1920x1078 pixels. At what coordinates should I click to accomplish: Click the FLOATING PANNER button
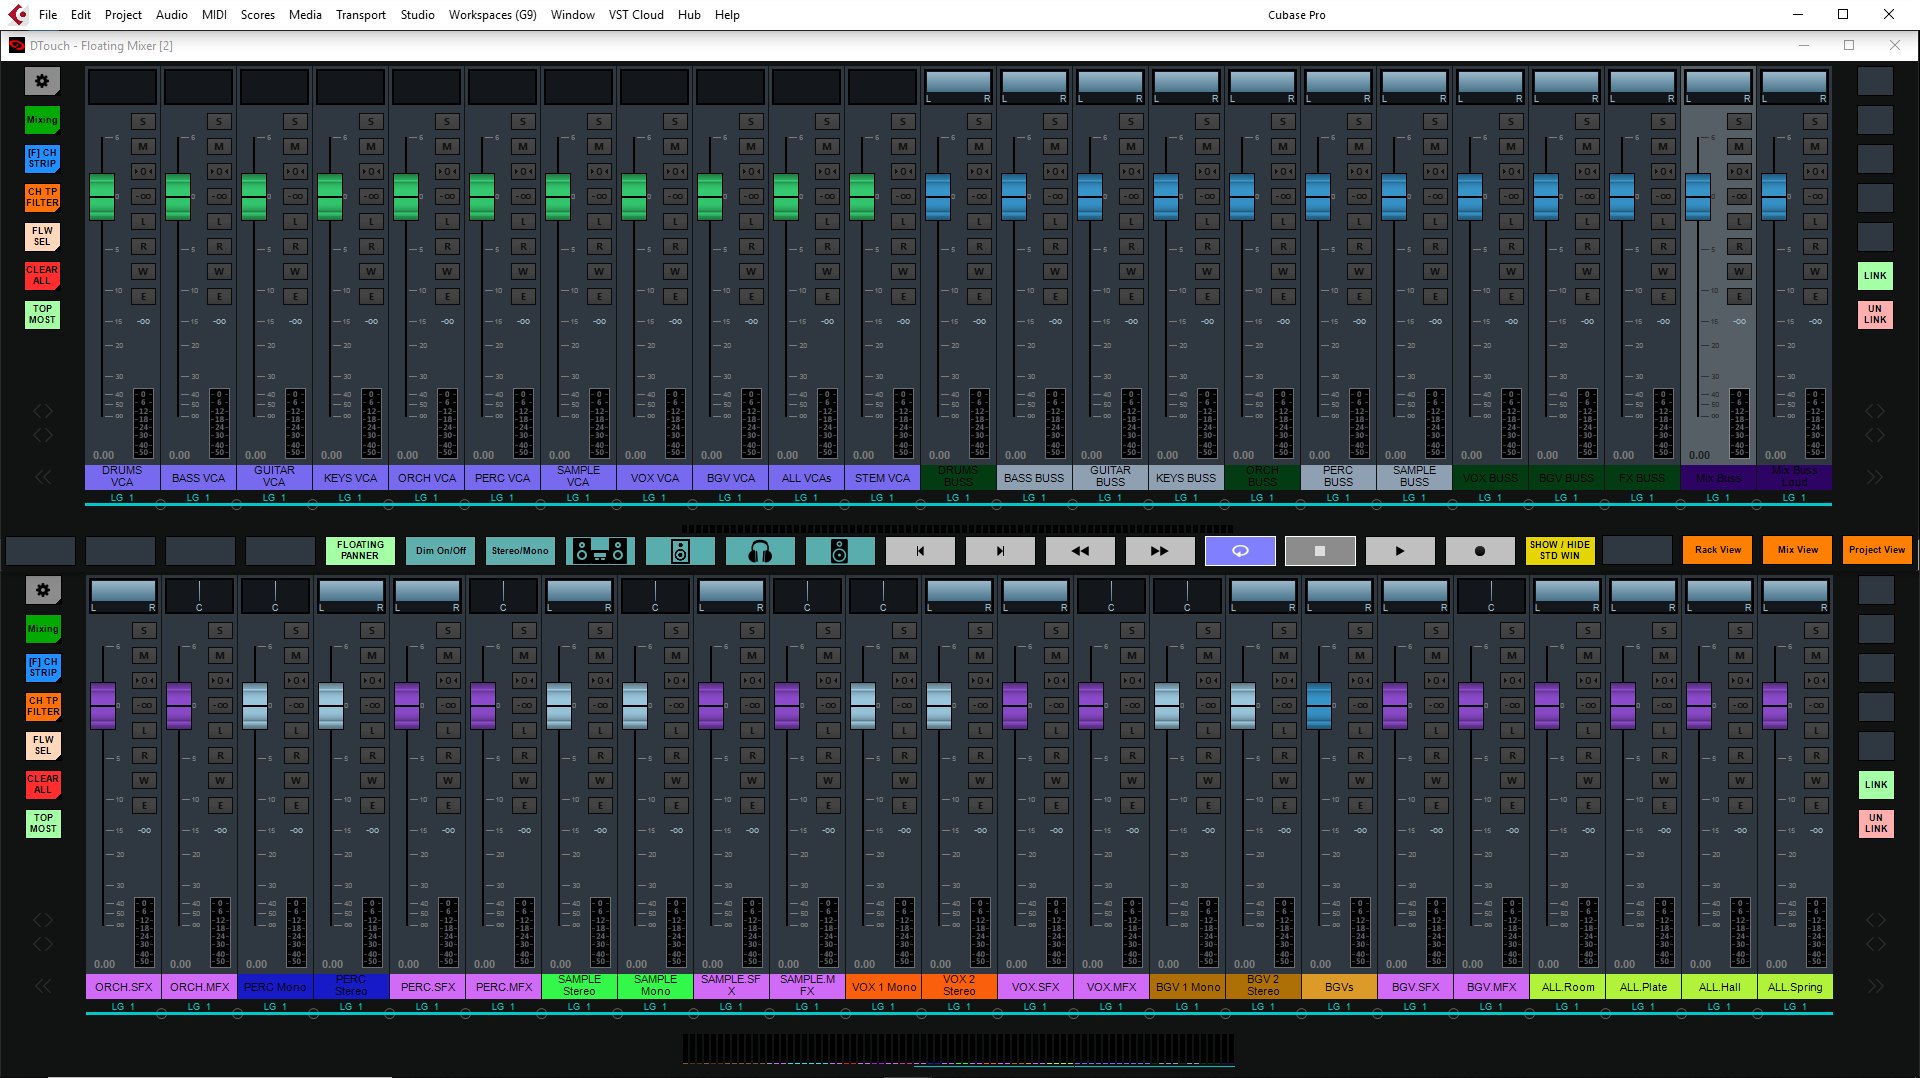pyautogui.click(x=360, y=551)
